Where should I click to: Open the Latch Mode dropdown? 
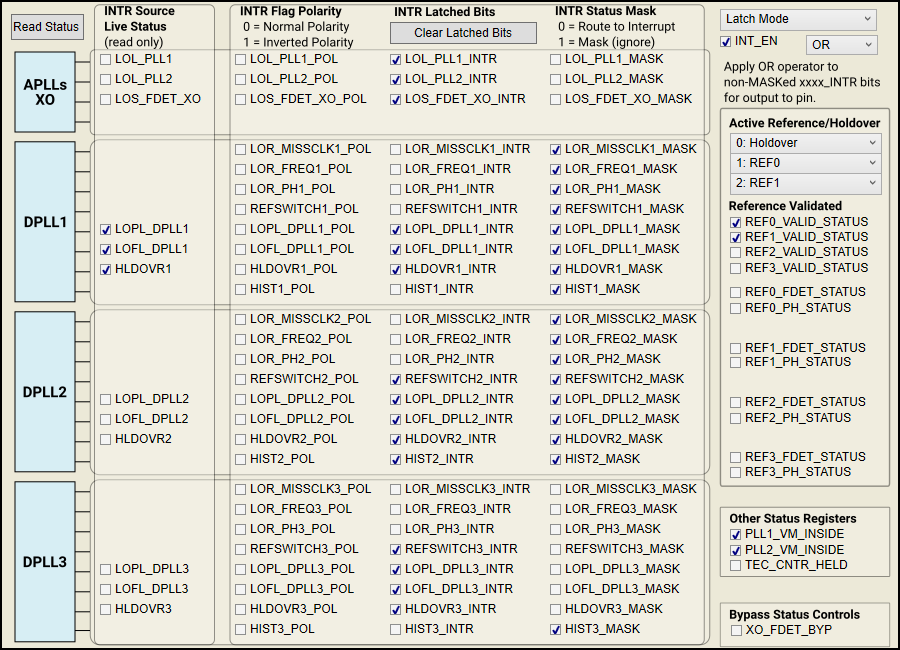click(797, 19)
